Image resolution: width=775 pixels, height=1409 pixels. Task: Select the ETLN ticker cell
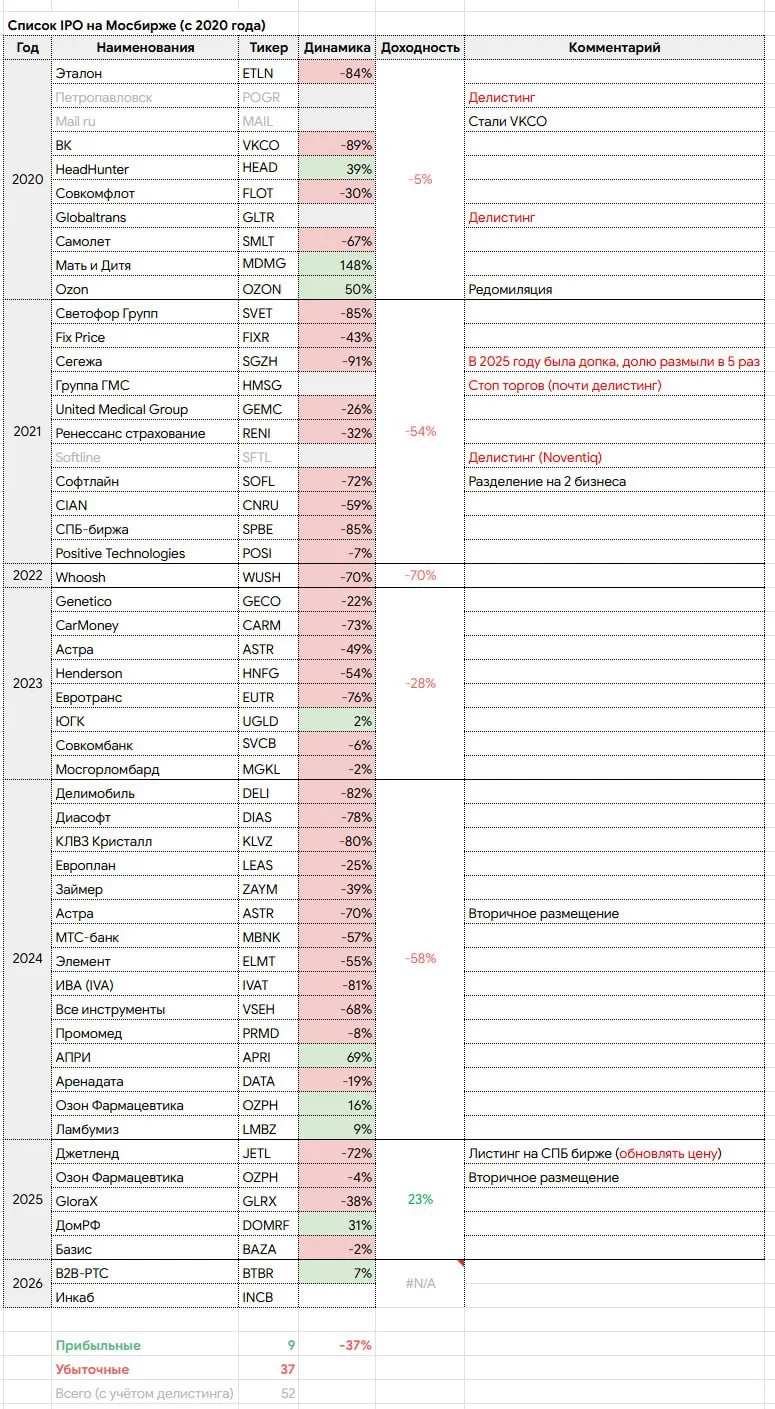point(268,73)
